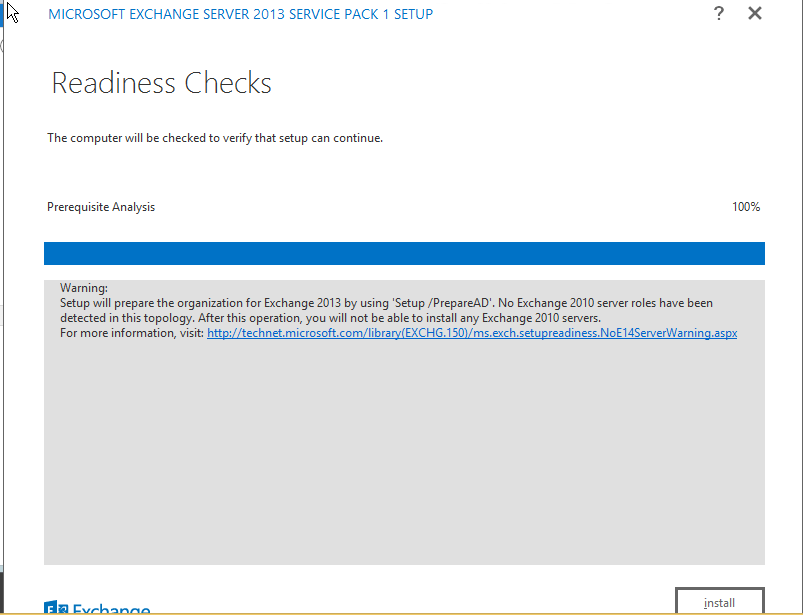Click the help question mark icon
The width and height of the screenshot is (803, 615).
(718, 14)
